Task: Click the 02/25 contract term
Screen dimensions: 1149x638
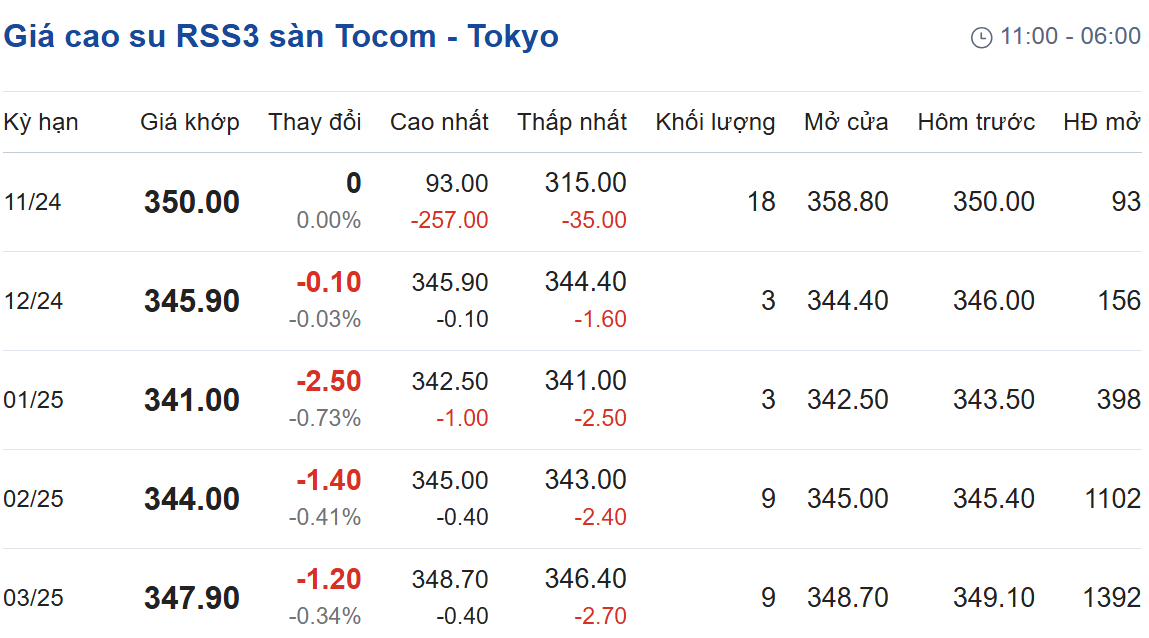Action: coord(34,499)
